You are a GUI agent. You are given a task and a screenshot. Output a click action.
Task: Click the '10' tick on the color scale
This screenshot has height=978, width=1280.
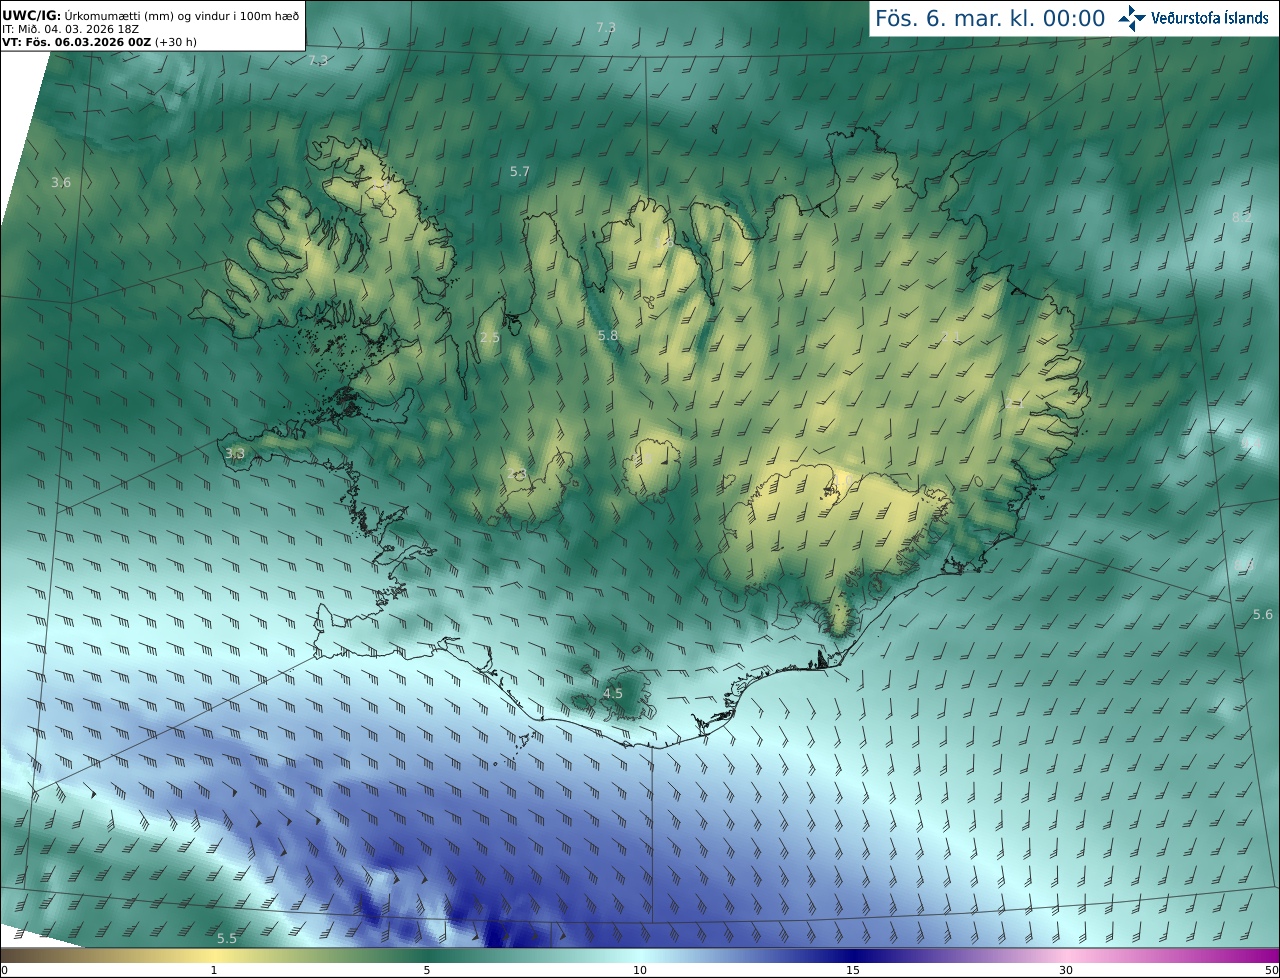click(x=640, y=970)
